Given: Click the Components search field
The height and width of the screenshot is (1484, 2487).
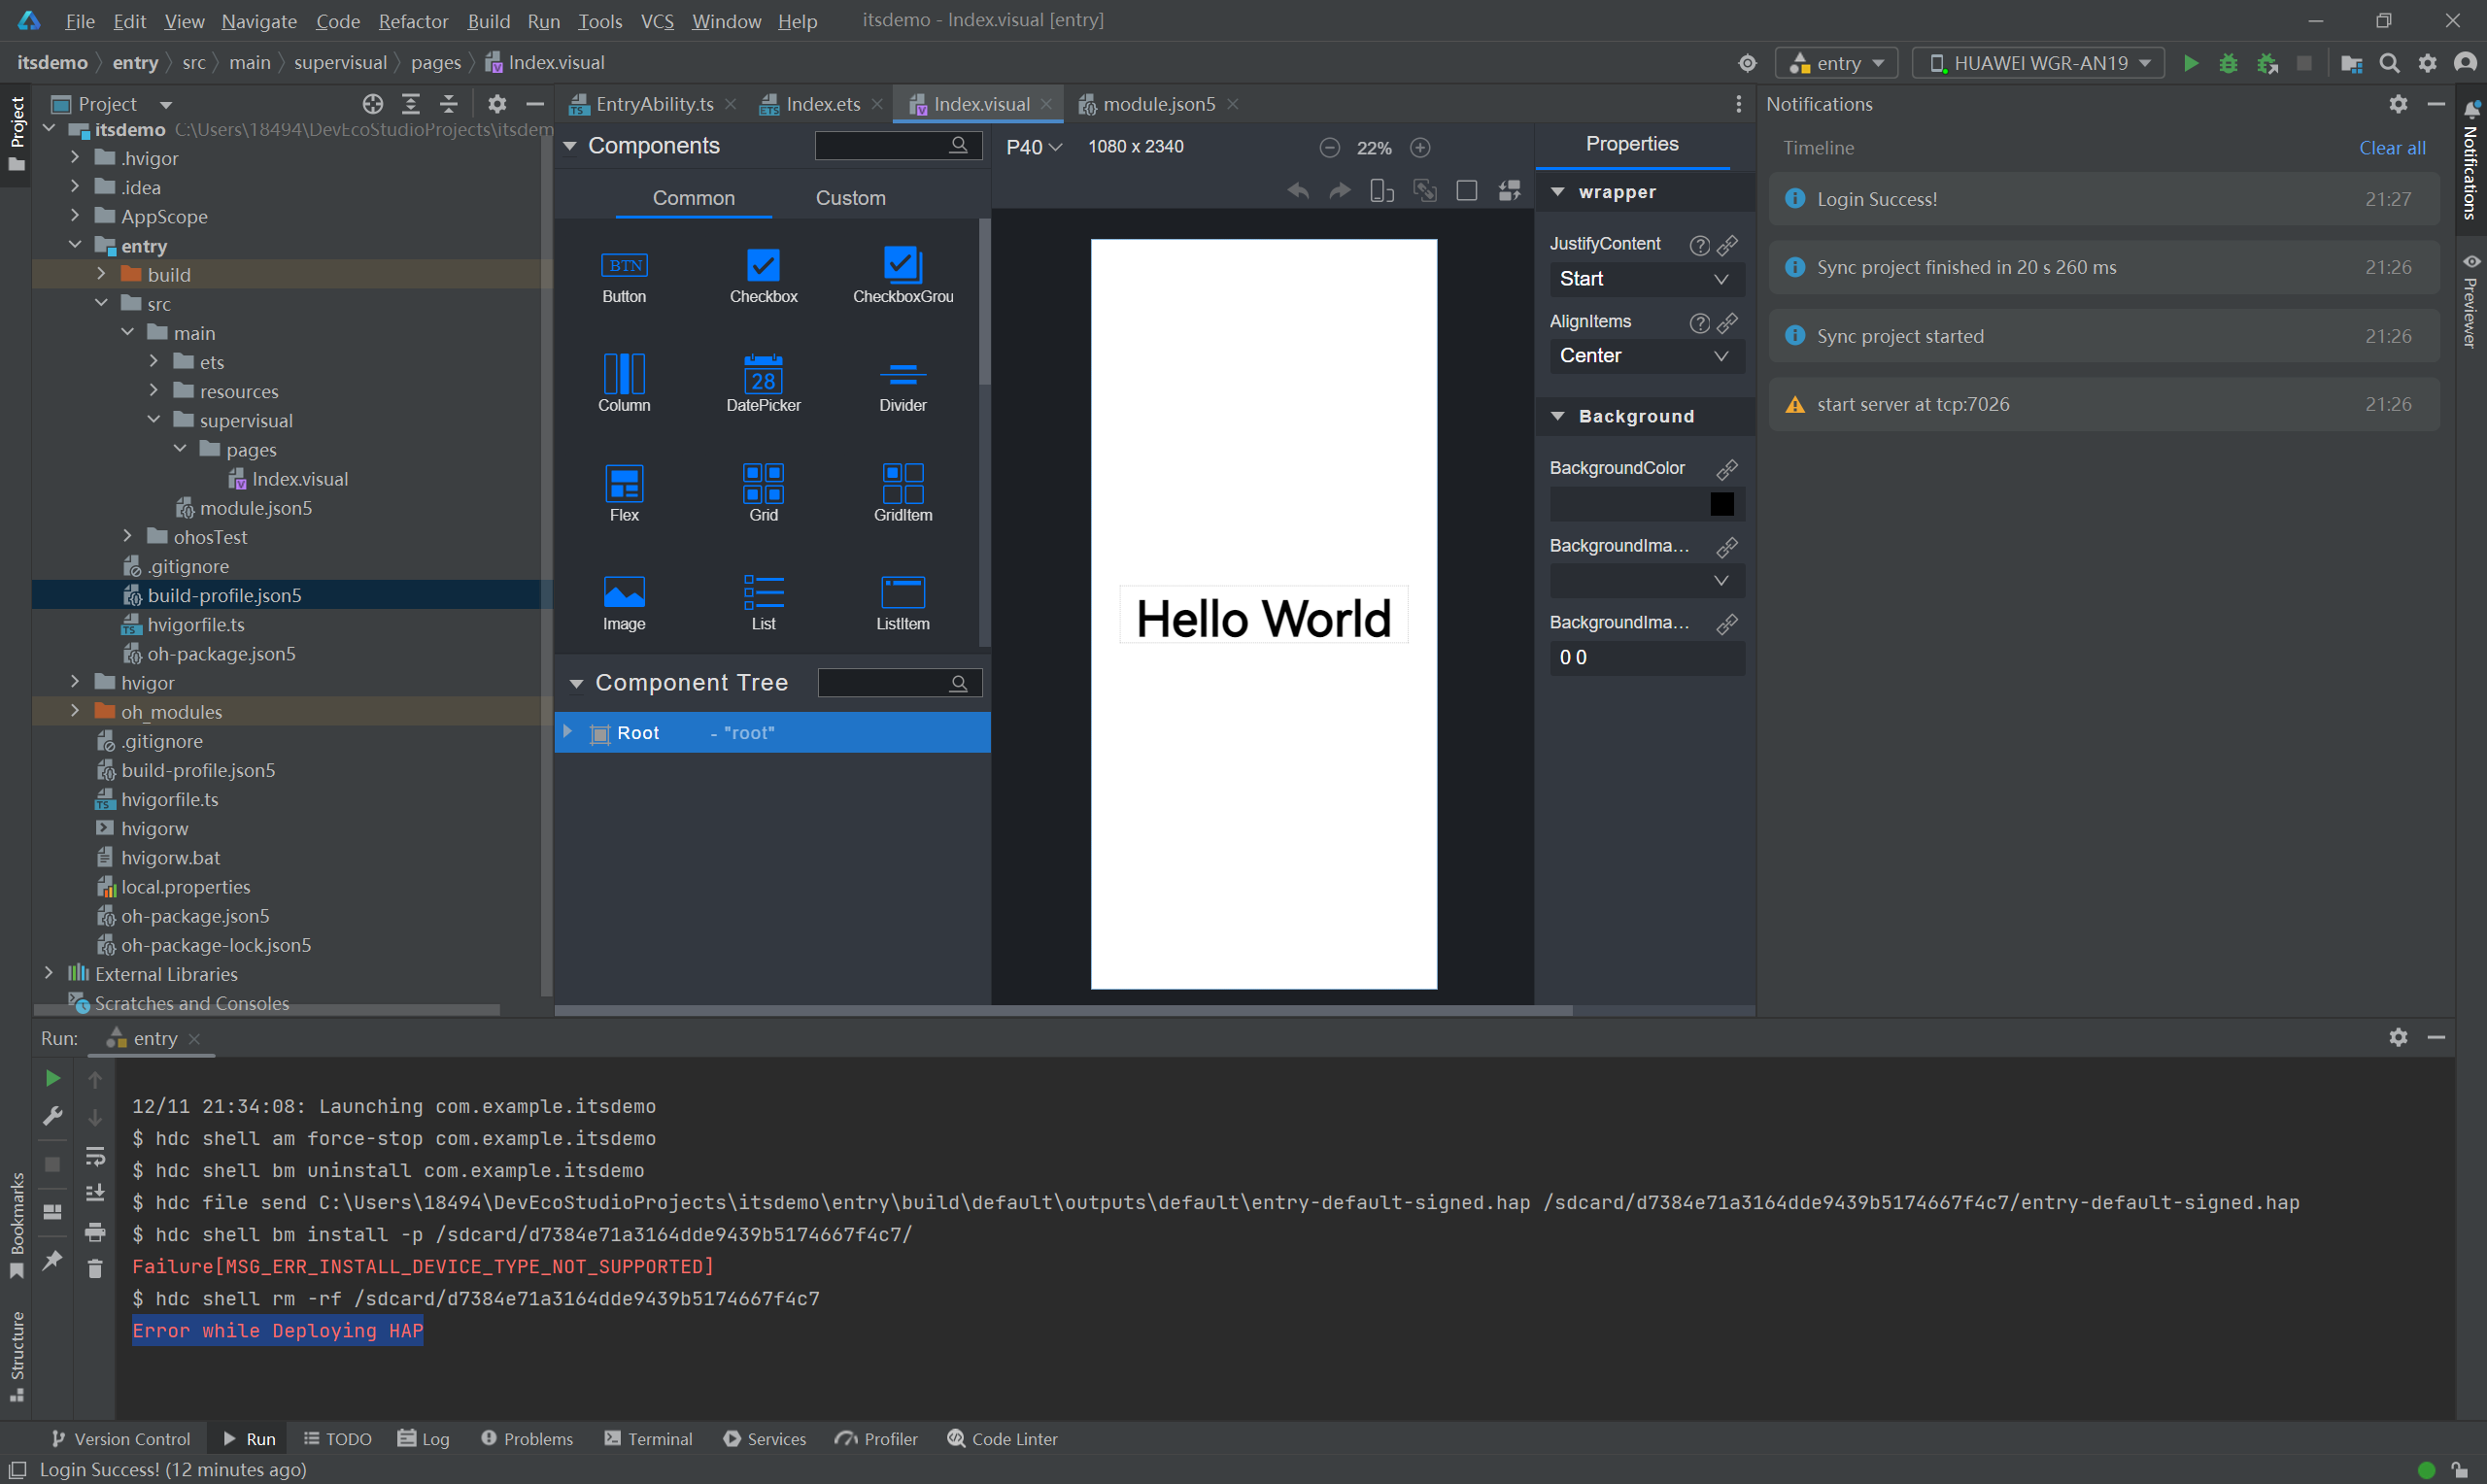Looking at the screenshot, I should click(x=897, y=146).
